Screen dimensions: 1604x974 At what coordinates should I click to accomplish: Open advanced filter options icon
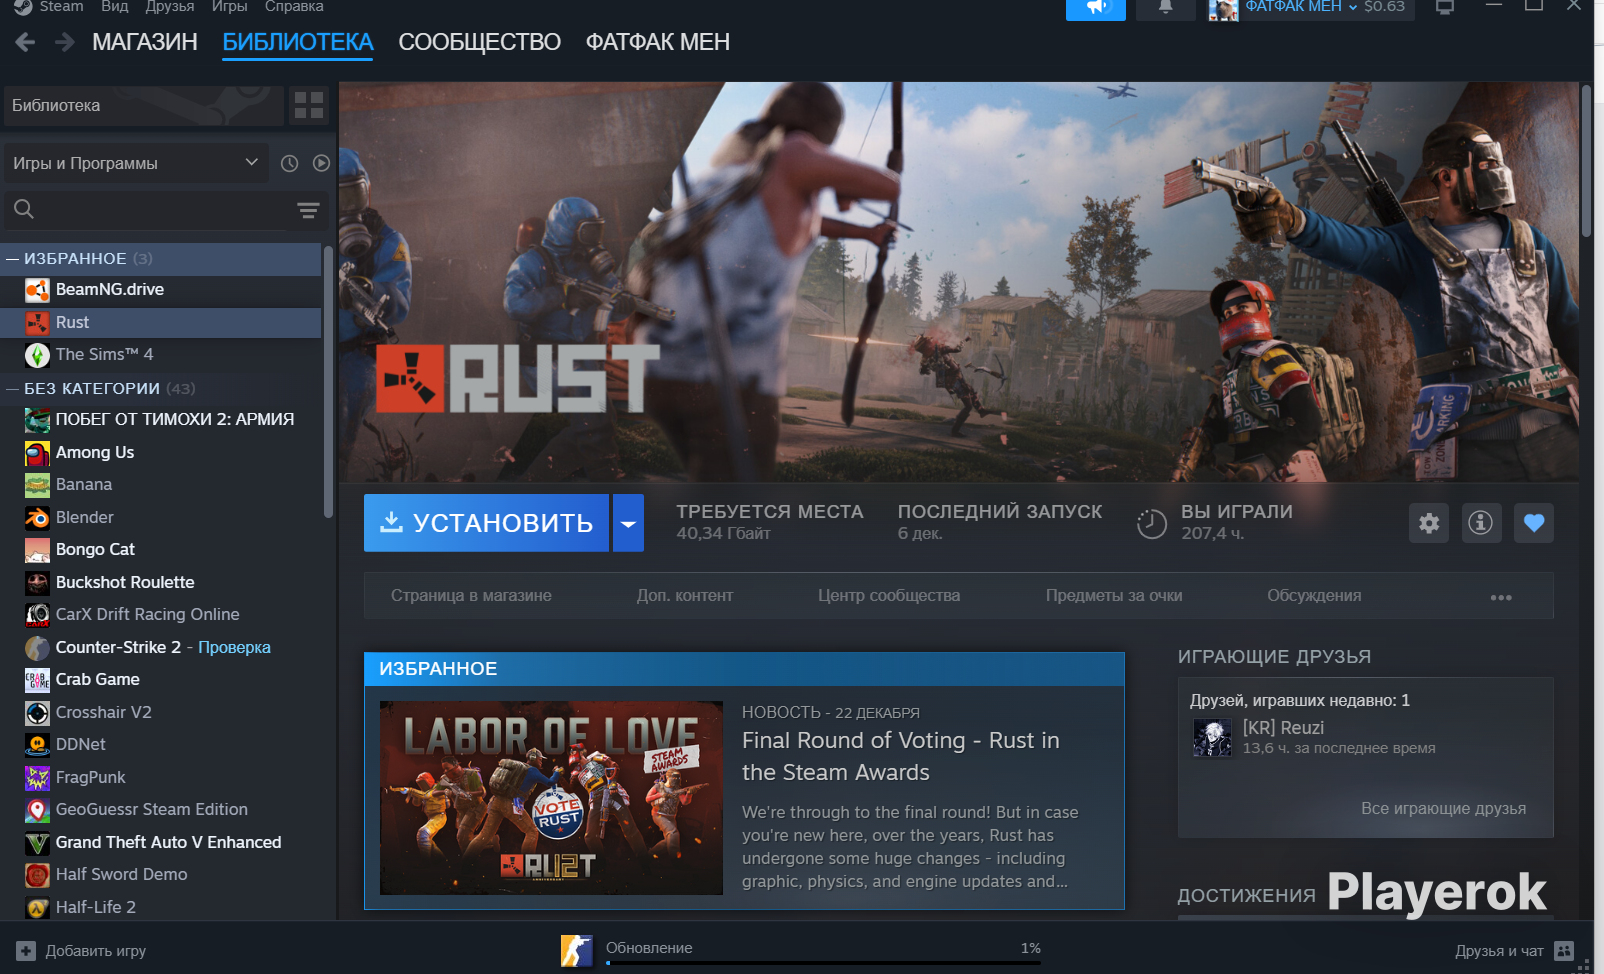pyautogui.click(x=308, y=210)
